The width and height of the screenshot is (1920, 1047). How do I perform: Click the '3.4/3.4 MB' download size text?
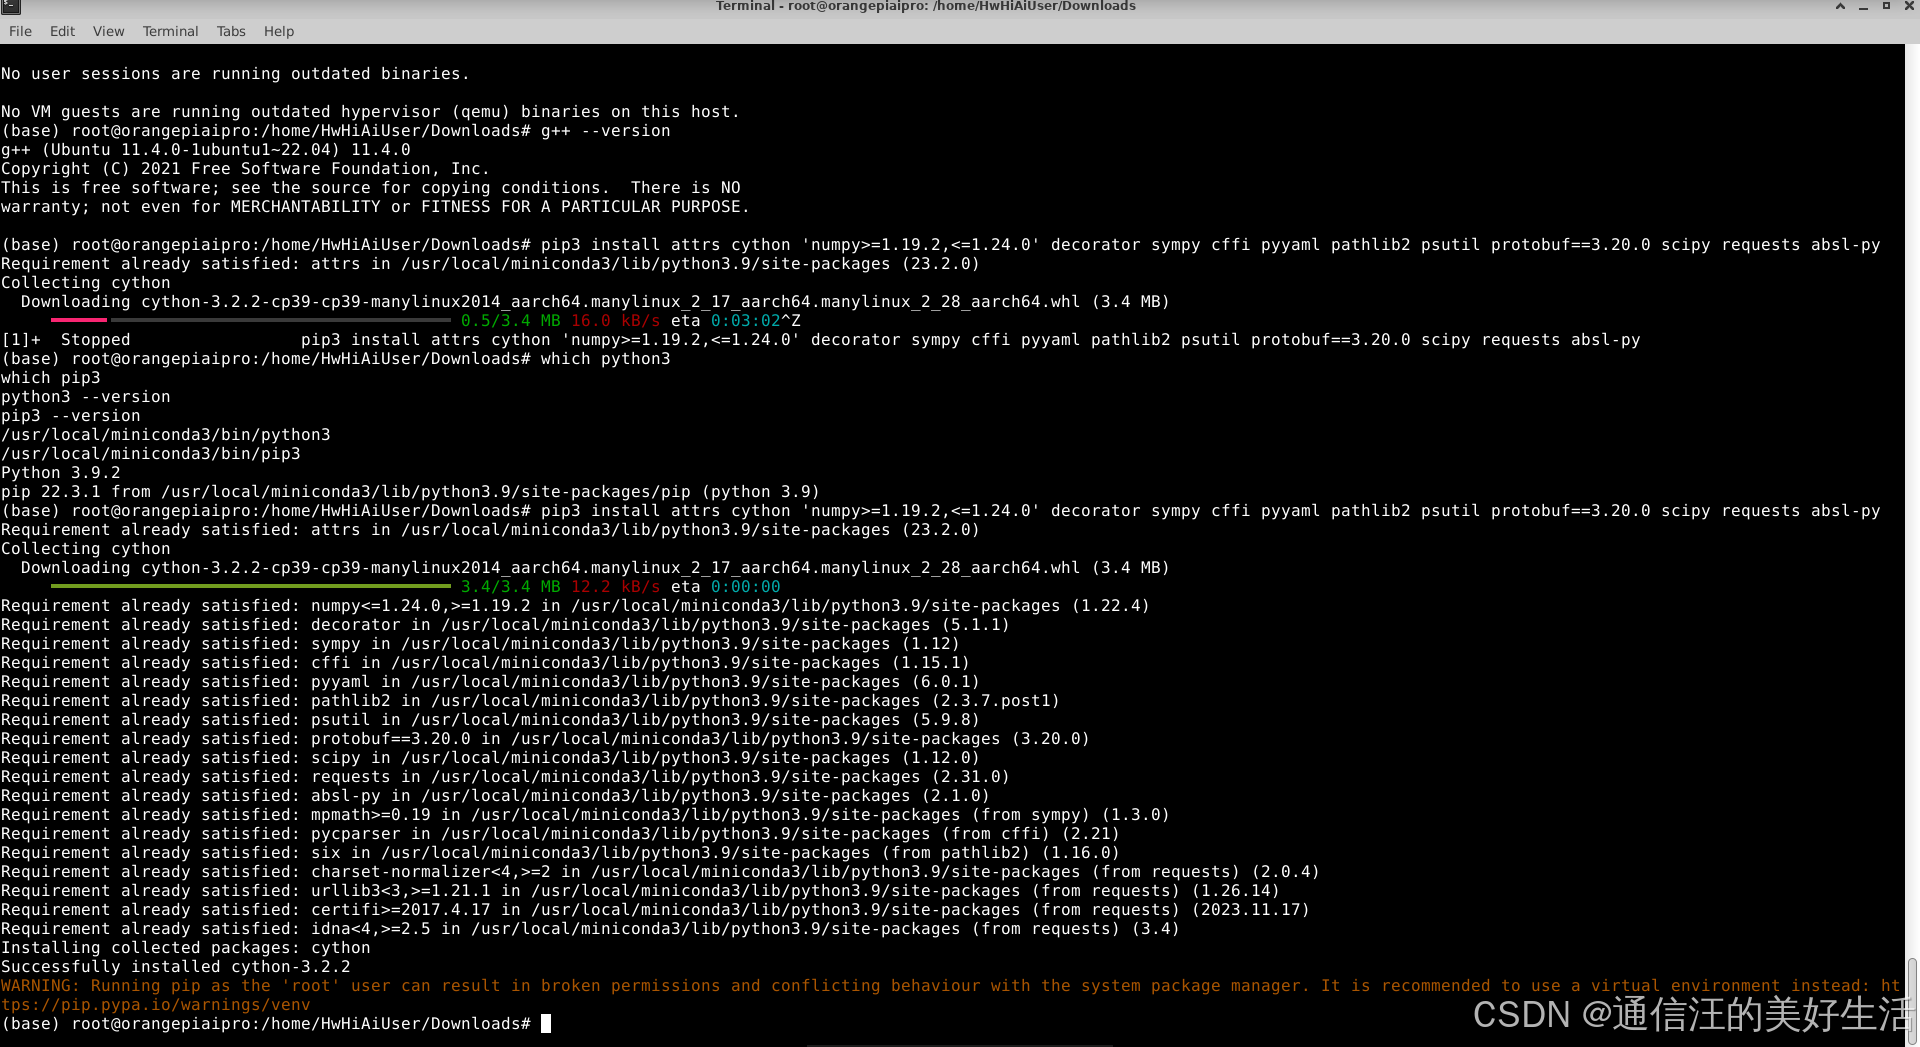(511, 587)
